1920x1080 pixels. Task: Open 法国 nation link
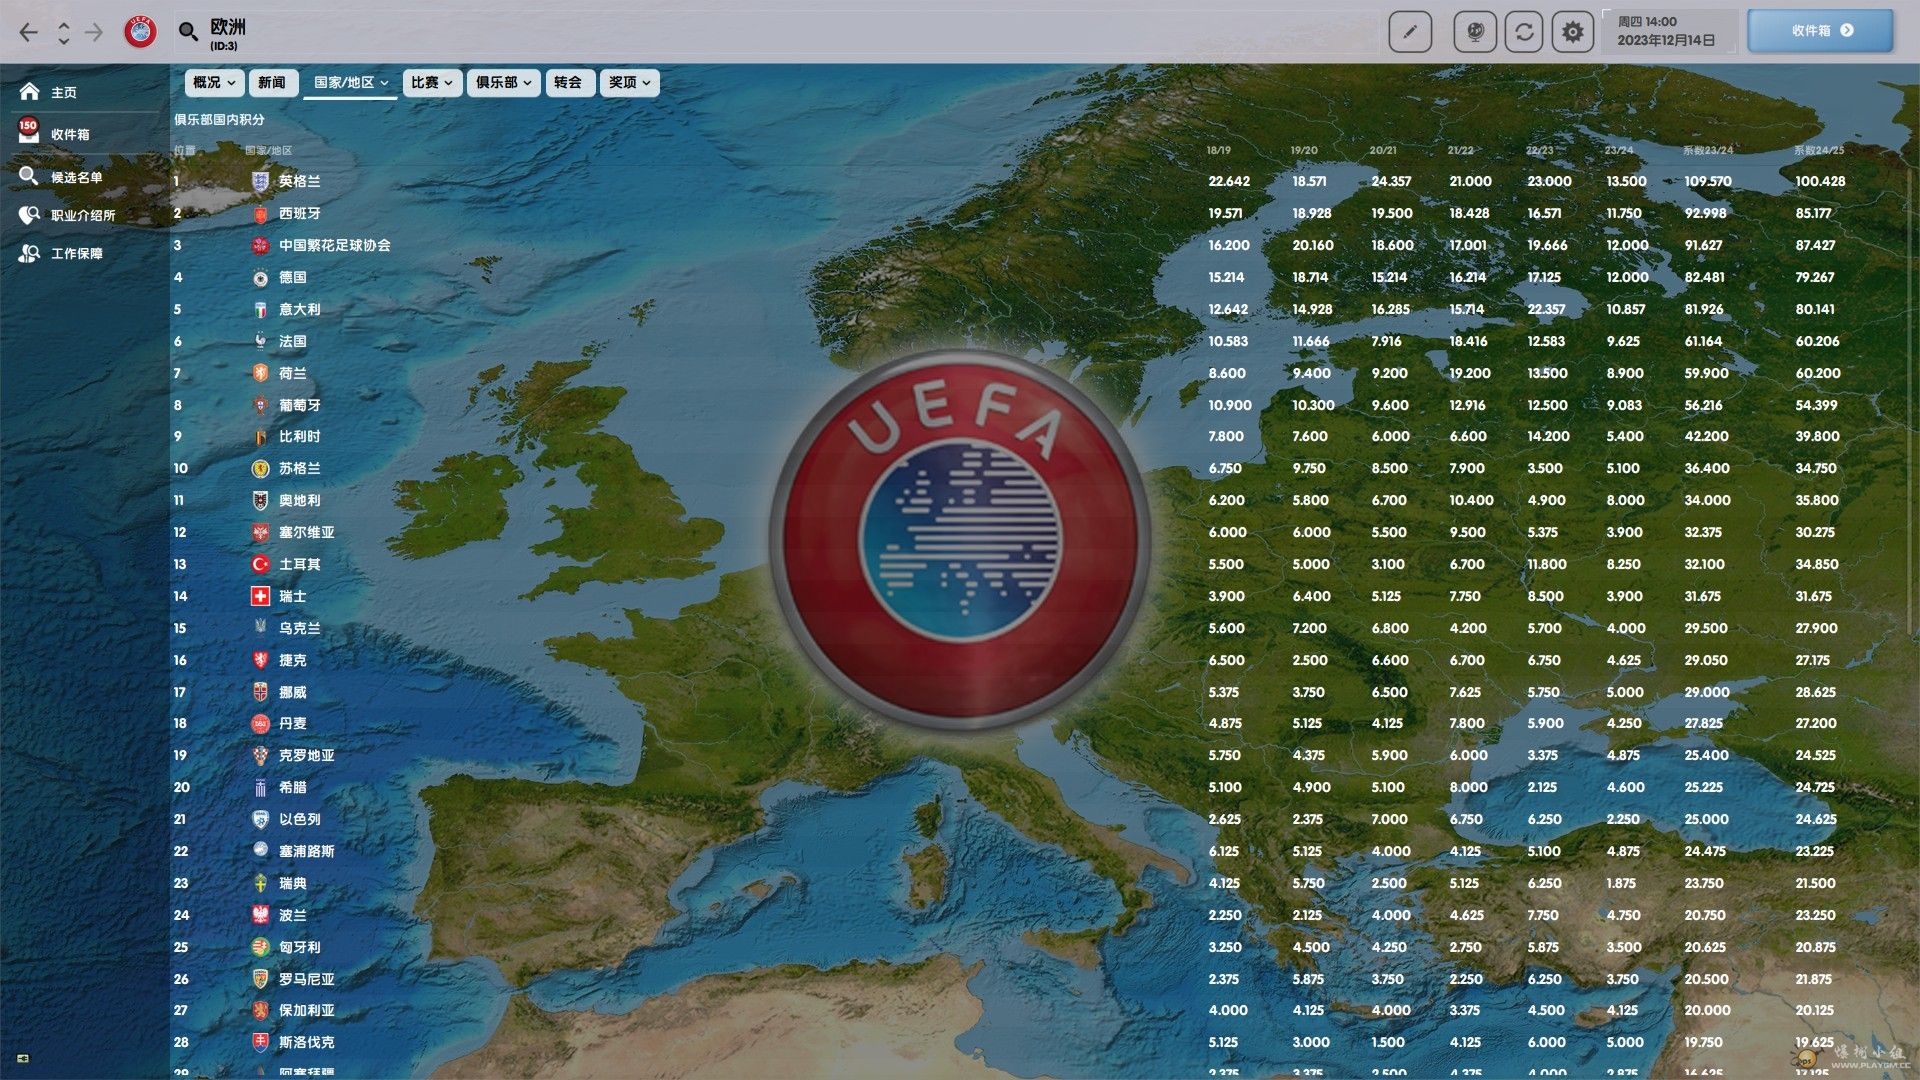292,341
